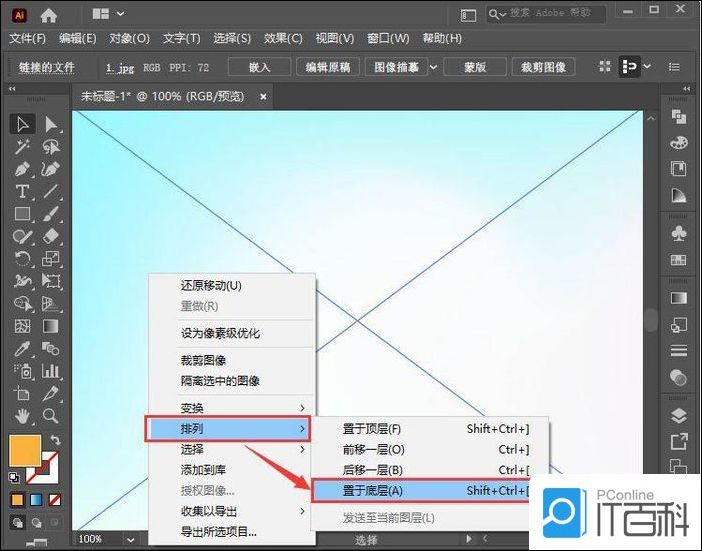Open the 效果(C) menu
702x551 pixels.
point(283,38)
